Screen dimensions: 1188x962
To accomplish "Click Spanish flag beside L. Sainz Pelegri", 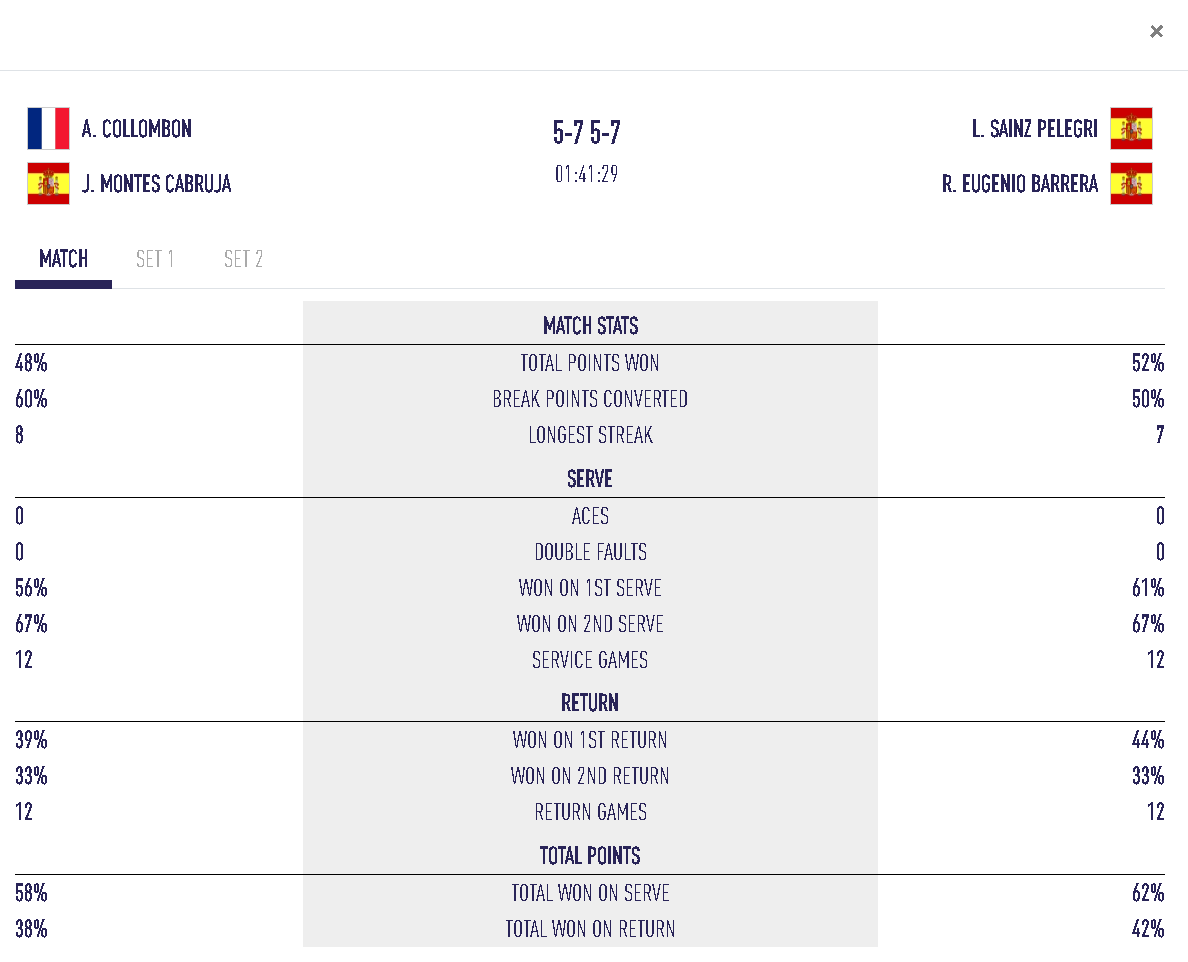I will coord(1131,128).
